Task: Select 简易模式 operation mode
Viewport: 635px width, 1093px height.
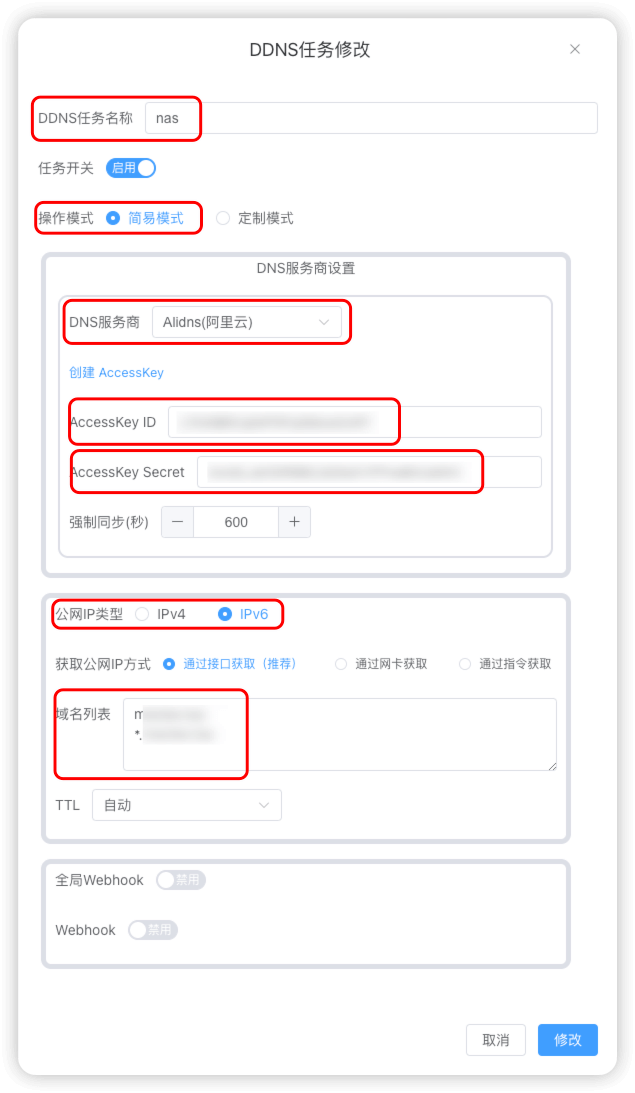Action: click(145, 218)
